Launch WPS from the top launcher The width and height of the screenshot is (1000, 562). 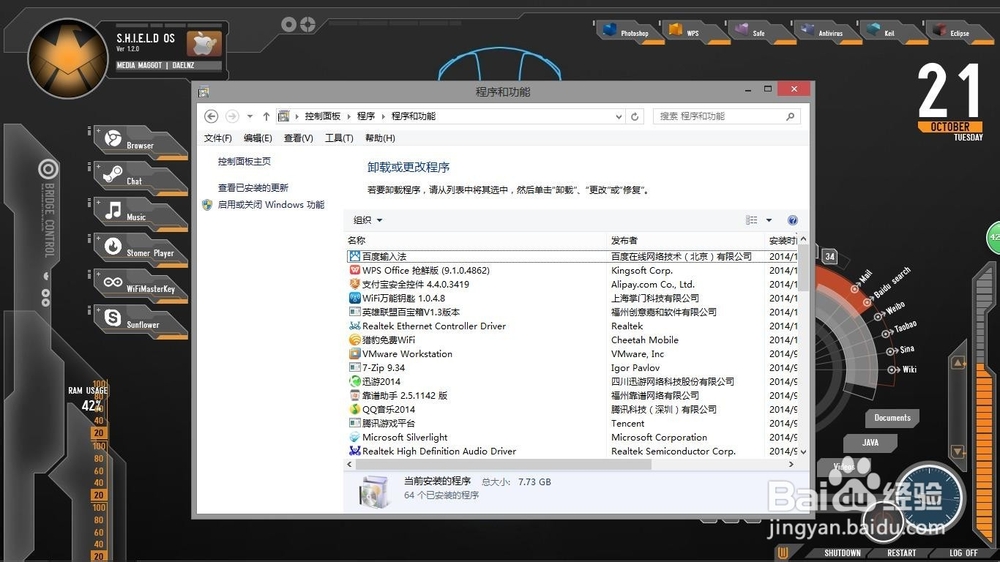pos(695,32)
